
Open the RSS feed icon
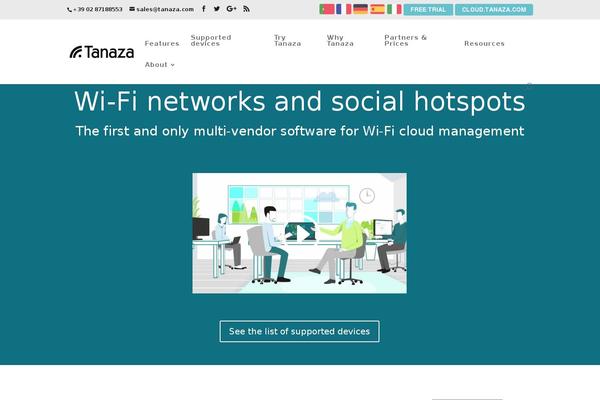tap(246, 9)
